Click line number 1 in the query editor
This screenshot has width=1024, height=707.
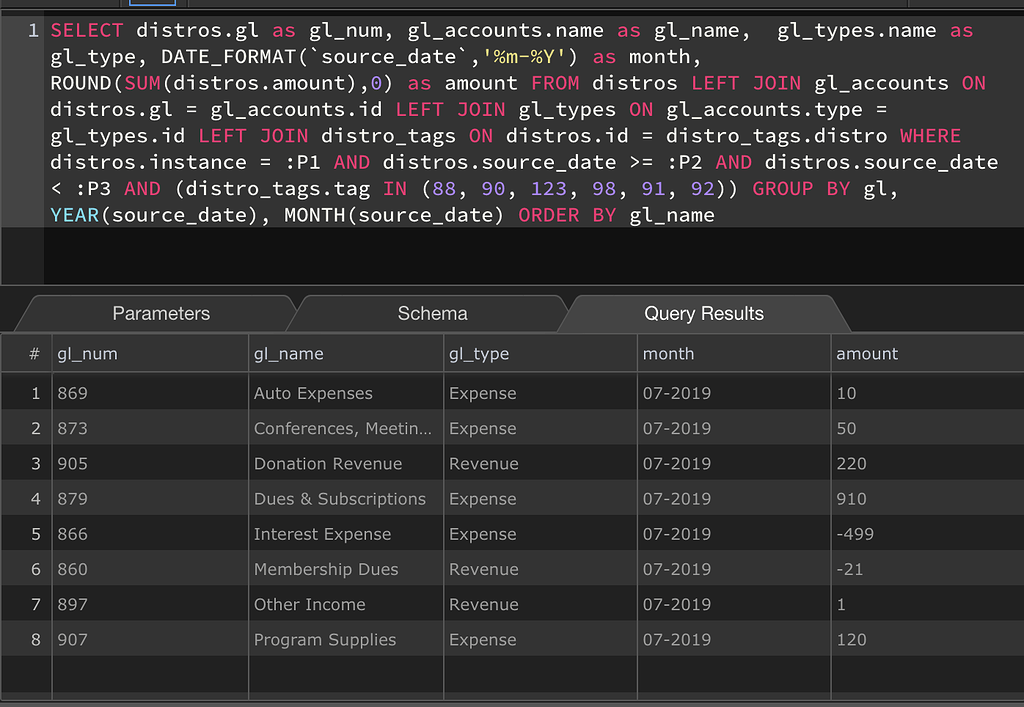click(32, 30)
